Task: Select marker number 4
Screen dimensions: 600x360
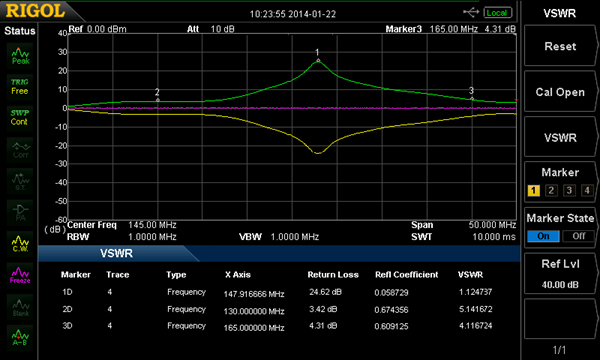Action: click(x=587, y=190)
